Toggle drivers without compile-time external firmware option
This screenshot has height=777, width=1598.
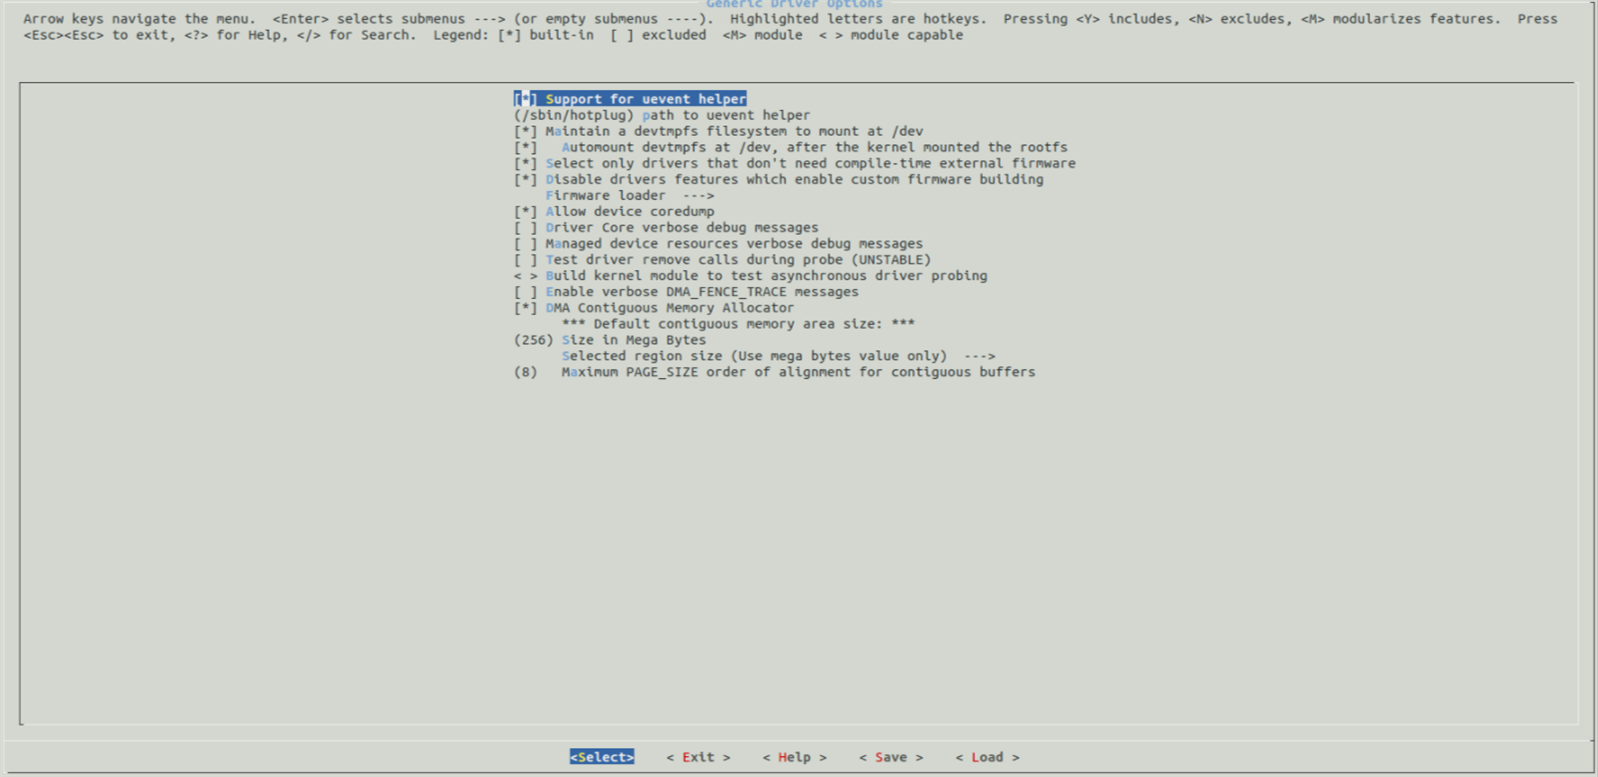(794, 163)
